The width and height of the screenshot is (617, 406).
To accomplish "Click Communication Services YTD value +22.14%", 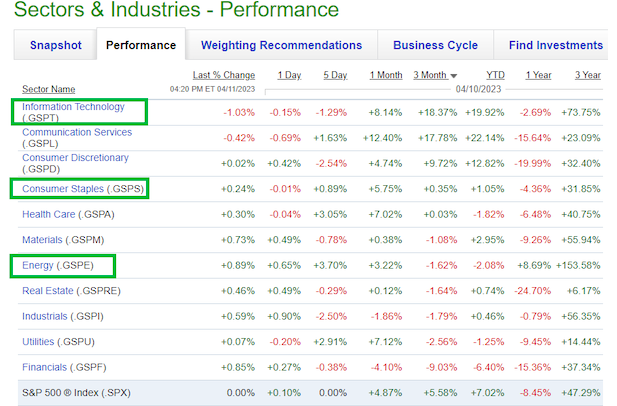I will pyautogui.click(x=484, y=138).
